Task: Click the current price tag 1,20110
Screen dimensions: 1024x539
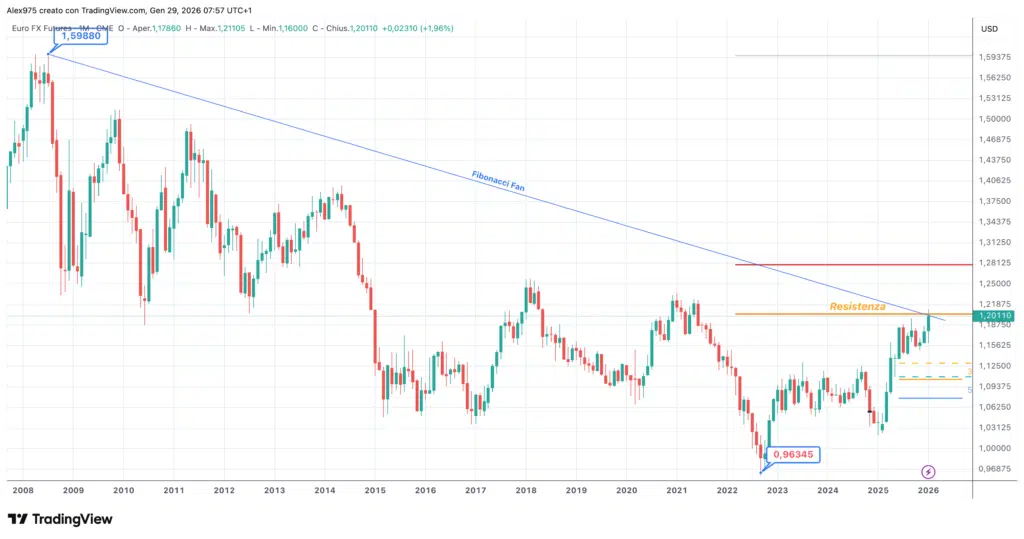Action: [x=996, y=316]
